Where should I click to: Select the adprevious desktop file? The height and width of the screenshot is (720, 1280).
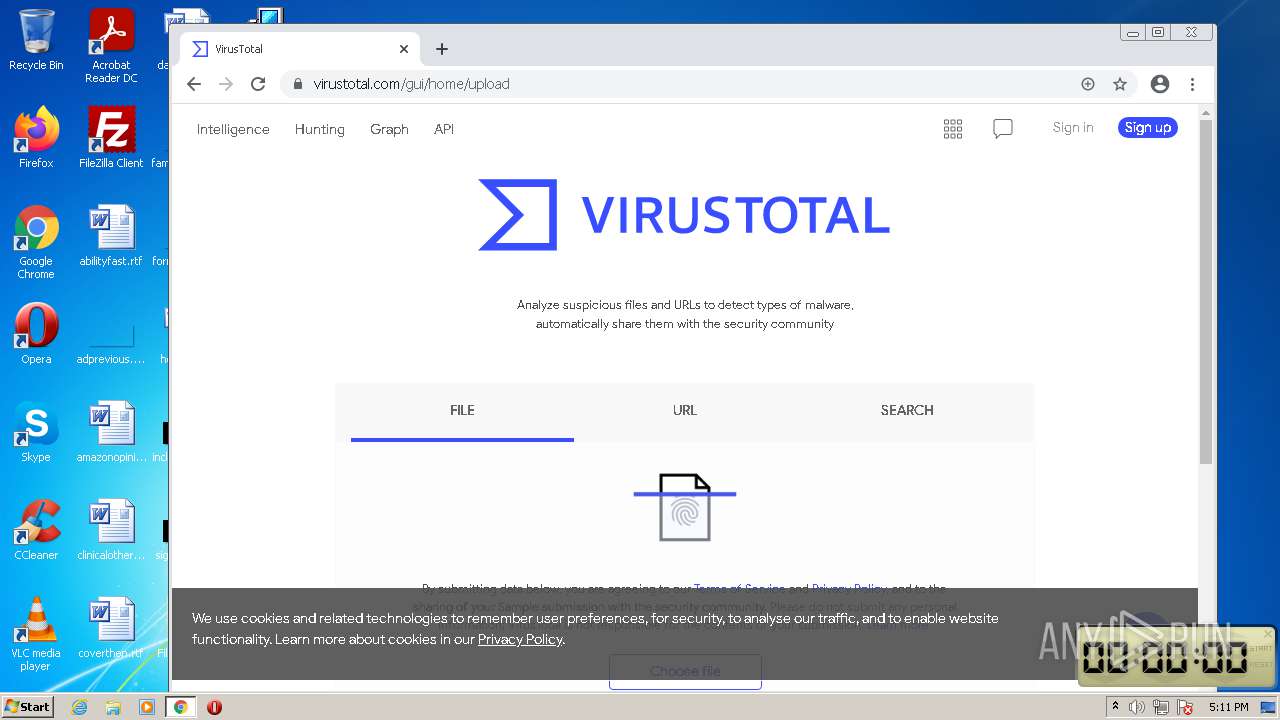111,334
